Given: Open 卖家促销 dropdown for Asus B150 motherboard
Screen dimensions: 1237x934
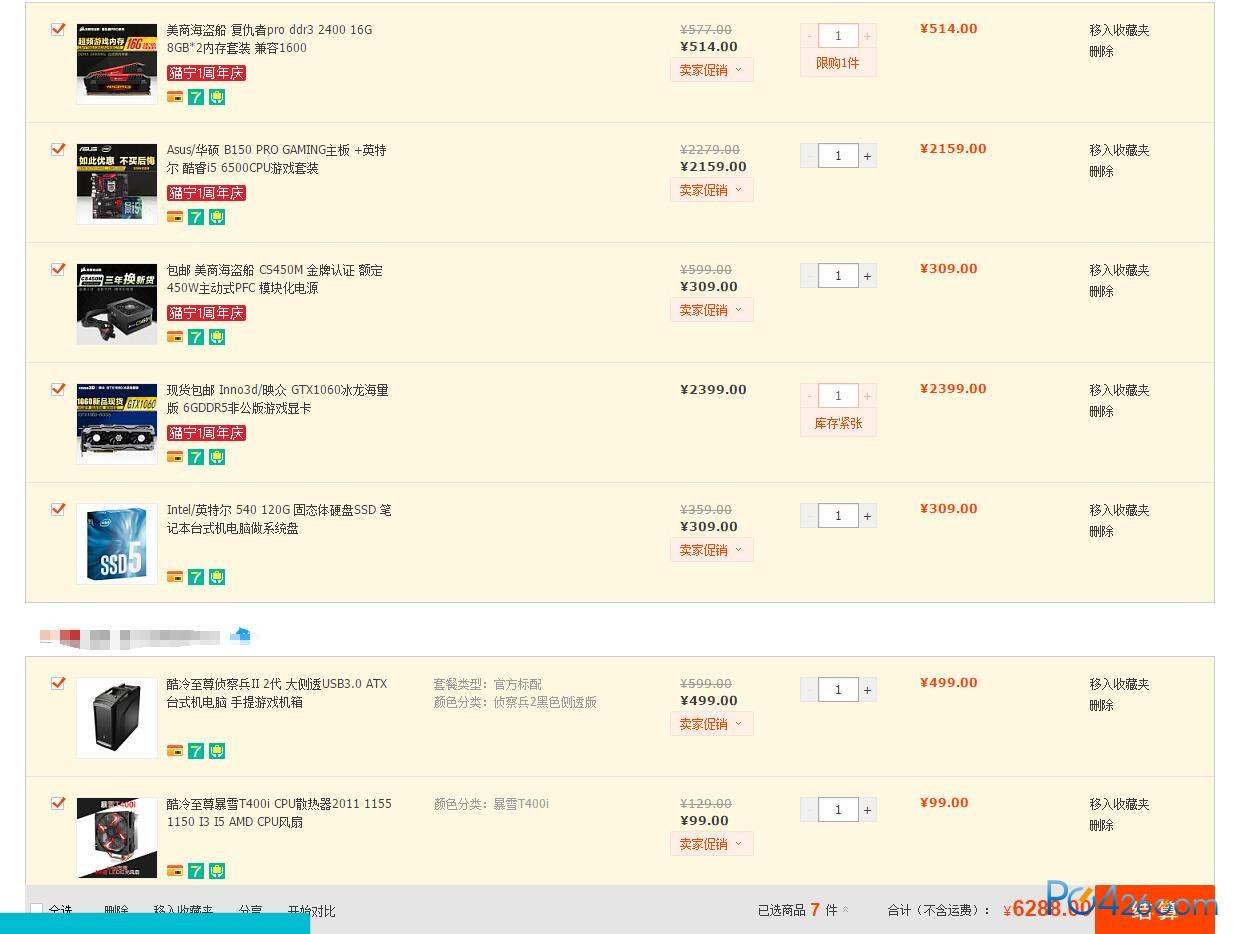Looking at the screenshot, I should point(711,190).
